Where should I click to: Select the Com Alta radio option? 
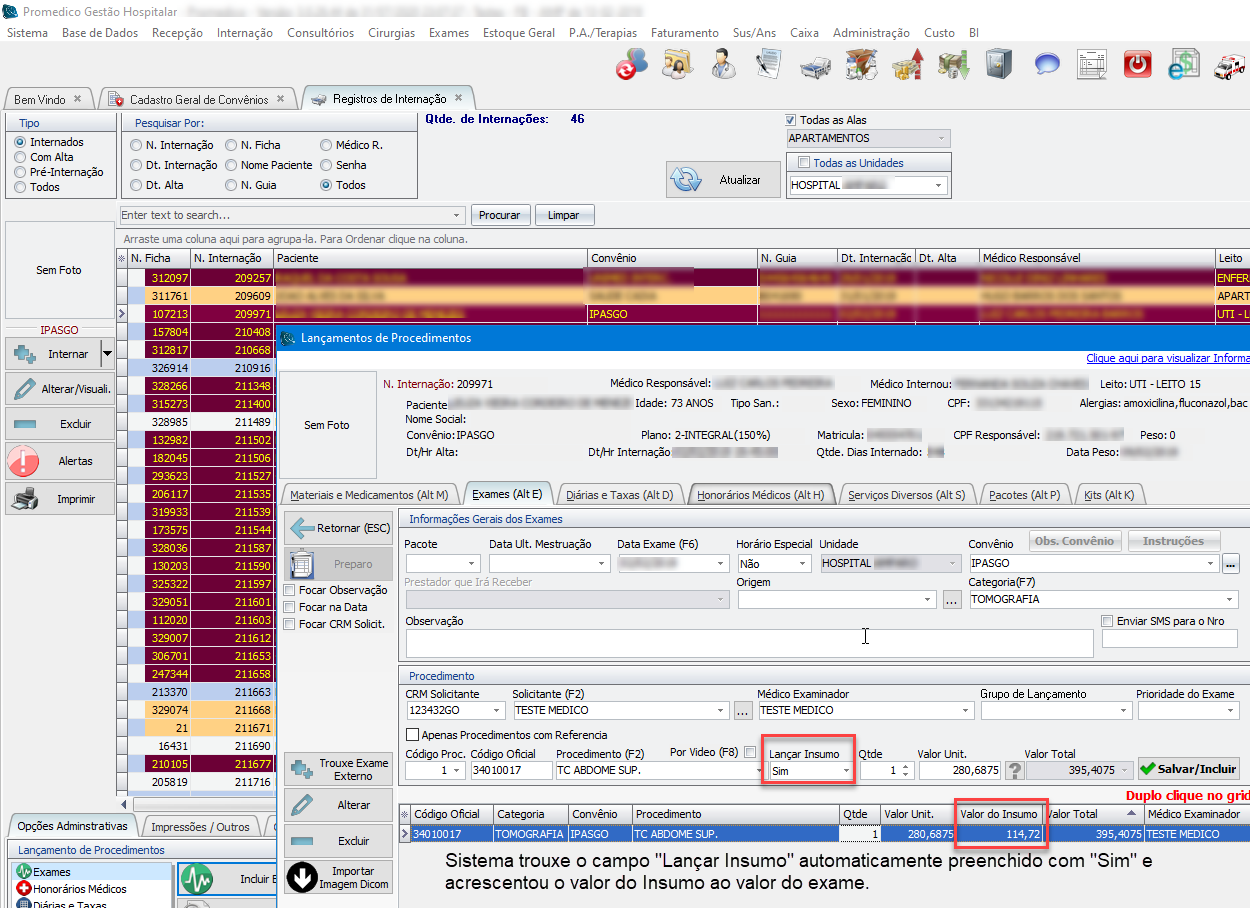(20, 157)
